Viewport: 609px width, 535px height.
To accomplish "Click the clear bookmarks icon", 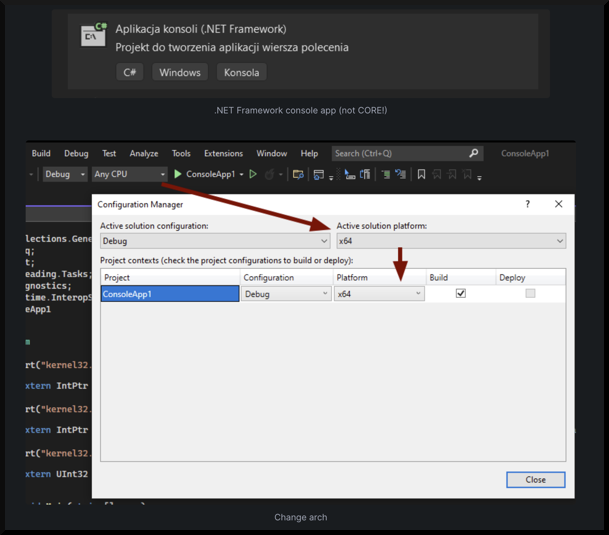I will [467, 174].
